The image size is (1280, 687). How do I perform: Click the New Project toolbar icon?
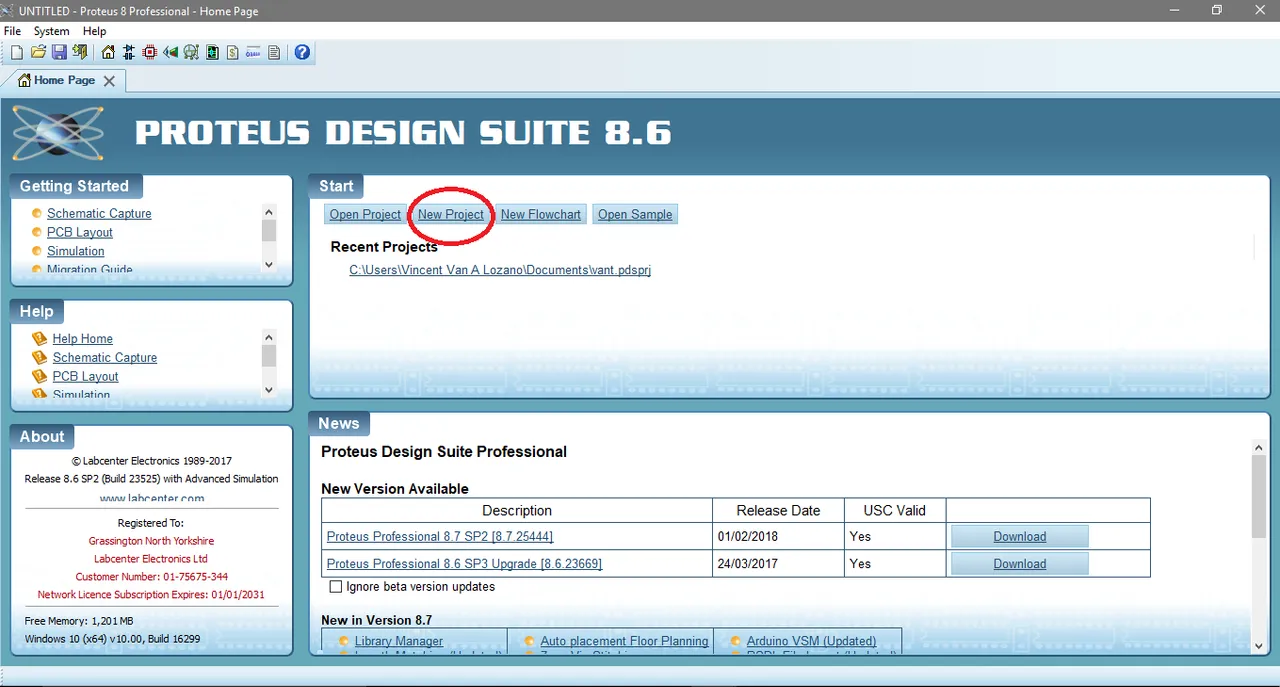[17, 52]
